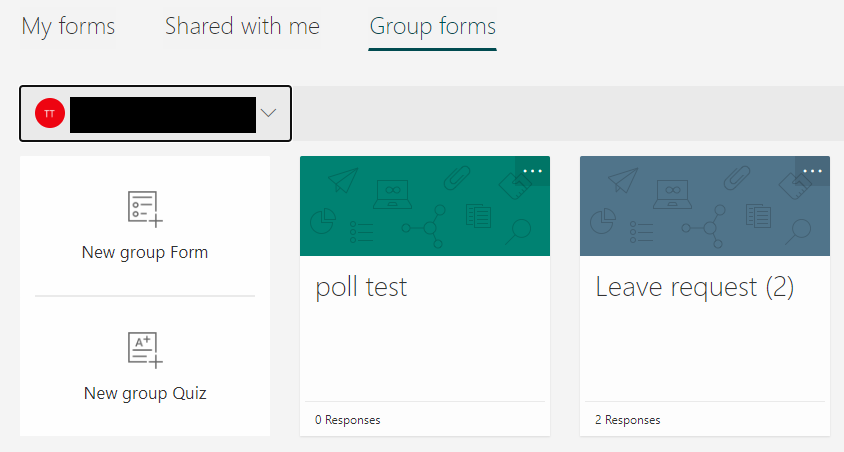The height and width of the screenshot is (452, 844).
Task: Click the 0 Responses text
Action: [x=348, y=420]
